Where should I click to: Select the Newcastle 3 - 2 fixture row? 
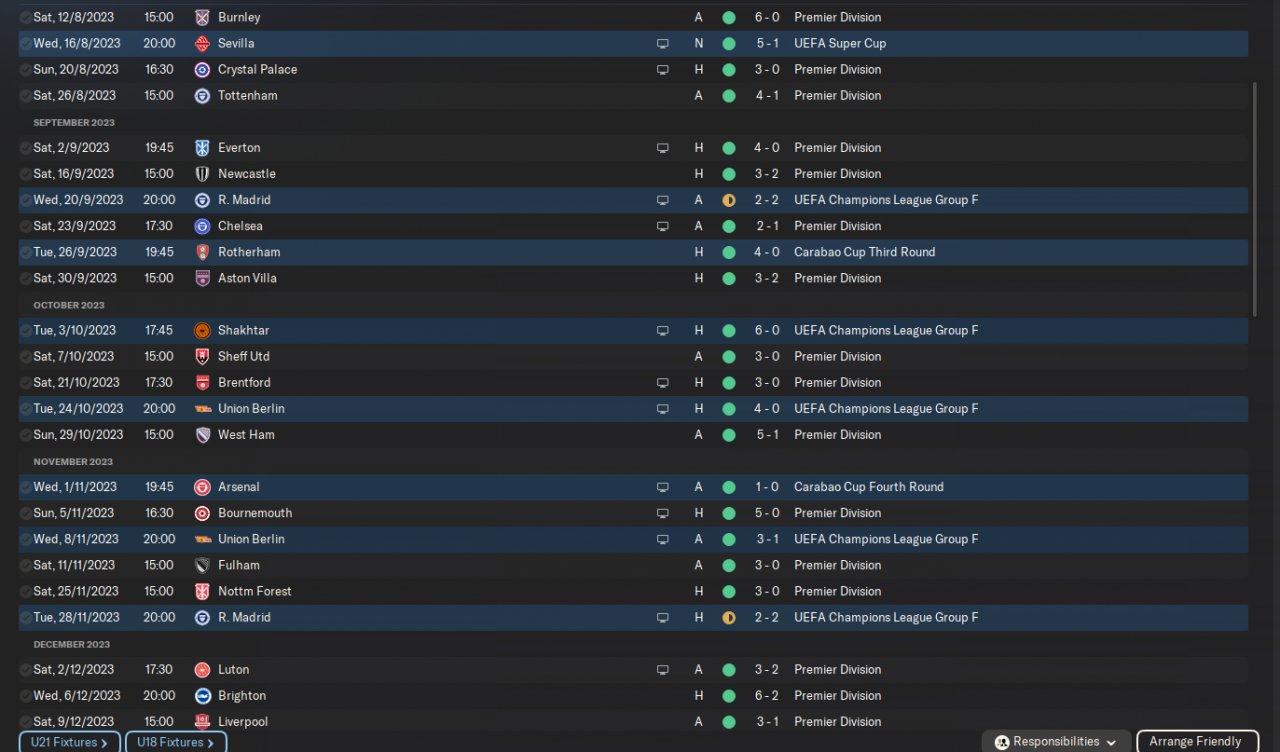(x=500, y=174)
